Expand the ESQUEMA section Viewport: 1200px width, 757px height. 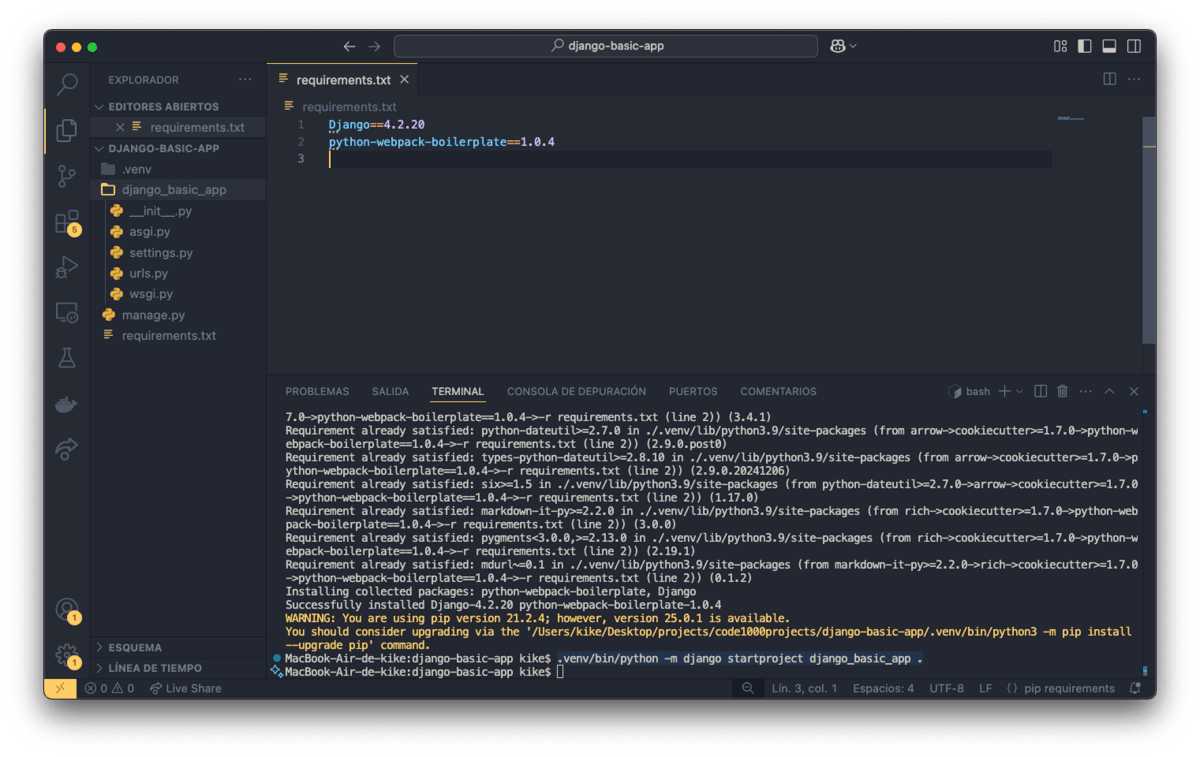click(x=178, y=647)
